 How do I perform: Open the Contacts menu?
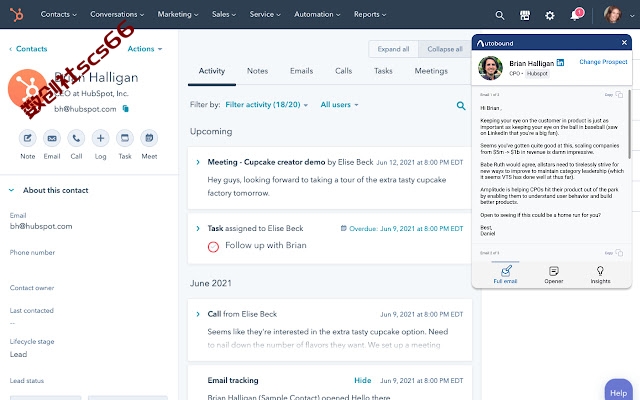58,14
